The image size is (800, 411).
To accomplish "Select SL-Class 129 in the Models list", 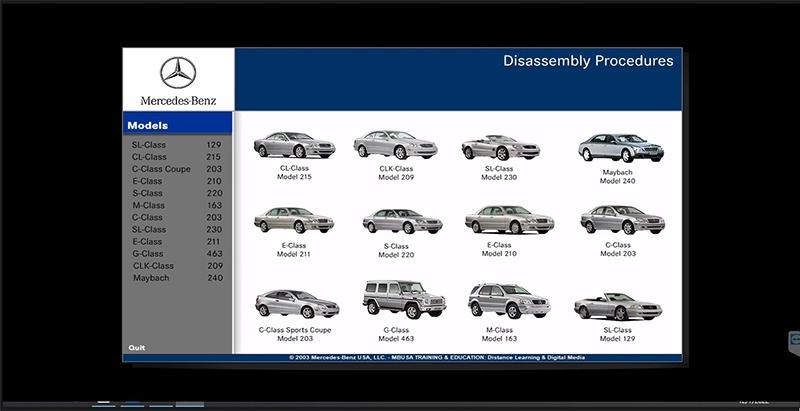I will 177,145.
